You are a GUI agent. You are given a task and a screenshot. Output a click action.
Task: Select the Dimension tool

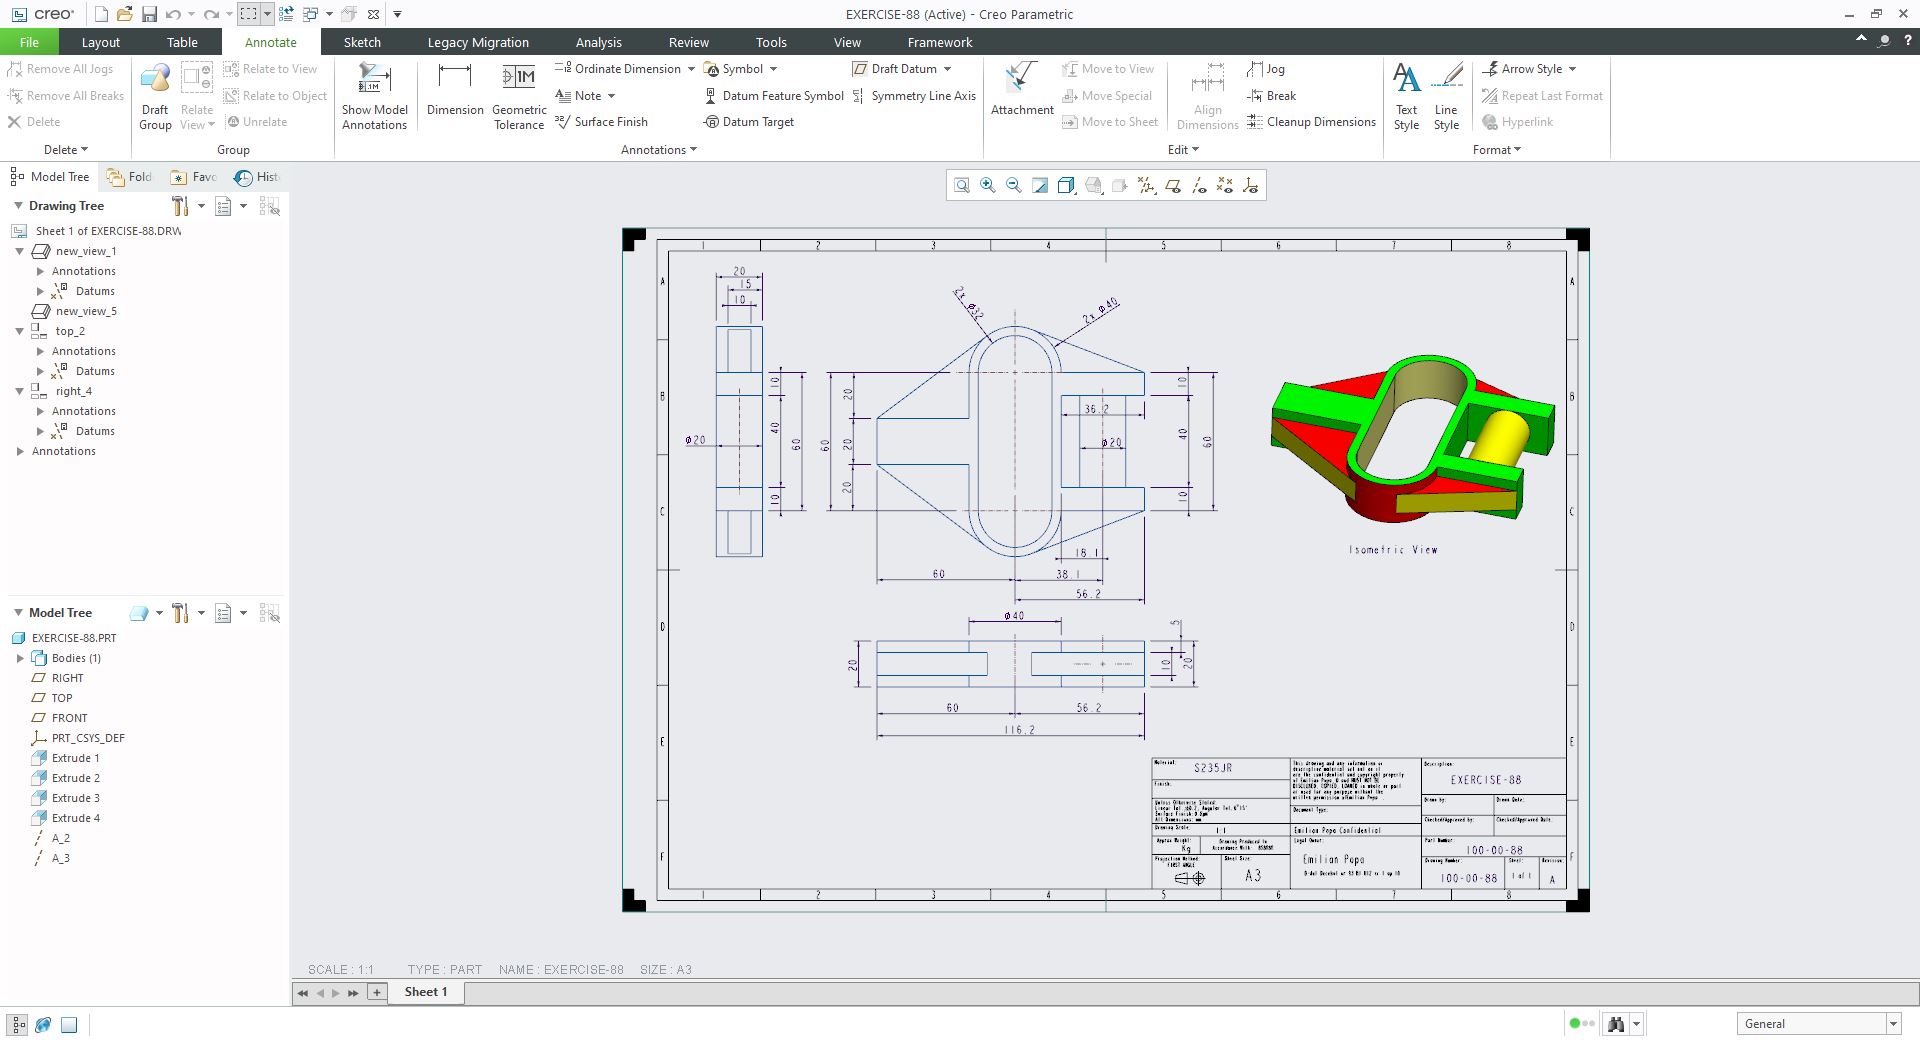(455, 90)
